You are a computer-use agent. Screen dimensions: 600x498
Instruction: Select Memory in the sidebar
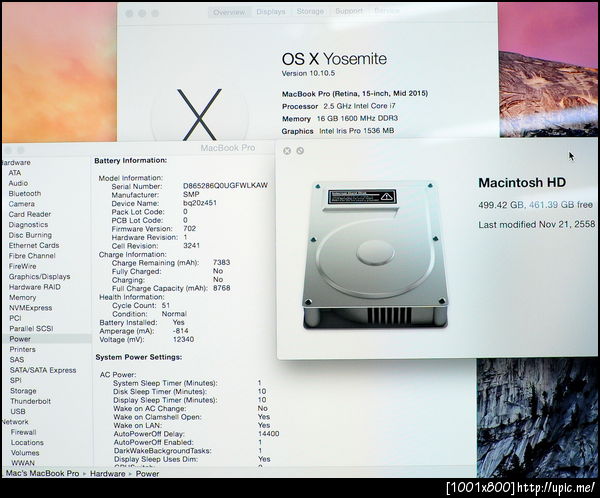click(x=22, y=297)
